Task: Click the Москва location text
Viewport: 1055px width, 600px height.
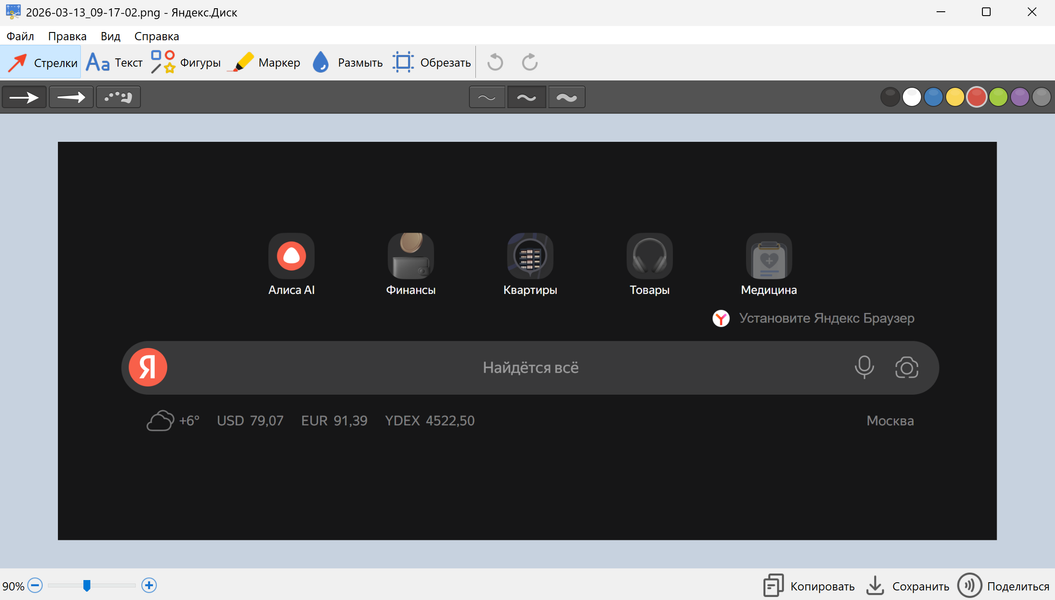Action: tap(890, 421)
